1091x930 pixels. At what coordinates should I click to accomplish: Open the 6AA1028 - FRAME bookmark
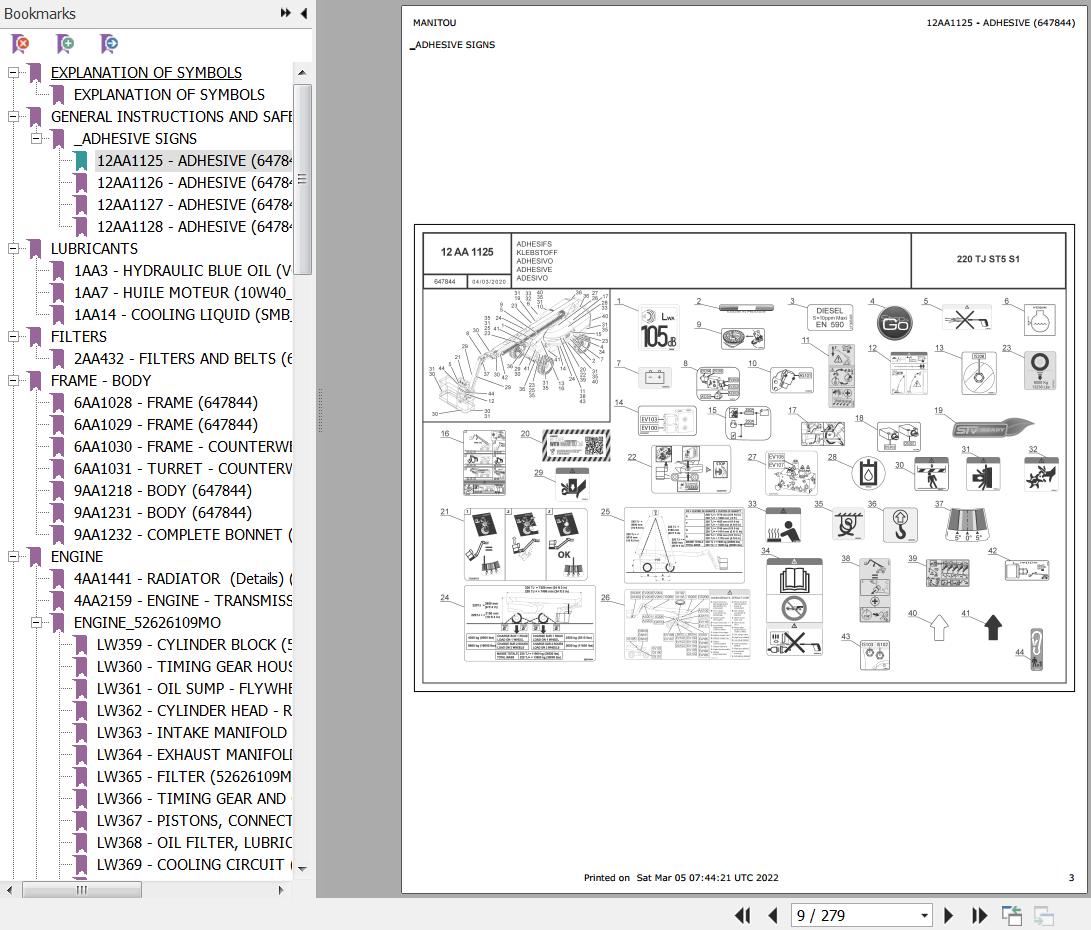pyautogui.click(x=165, y=403)
